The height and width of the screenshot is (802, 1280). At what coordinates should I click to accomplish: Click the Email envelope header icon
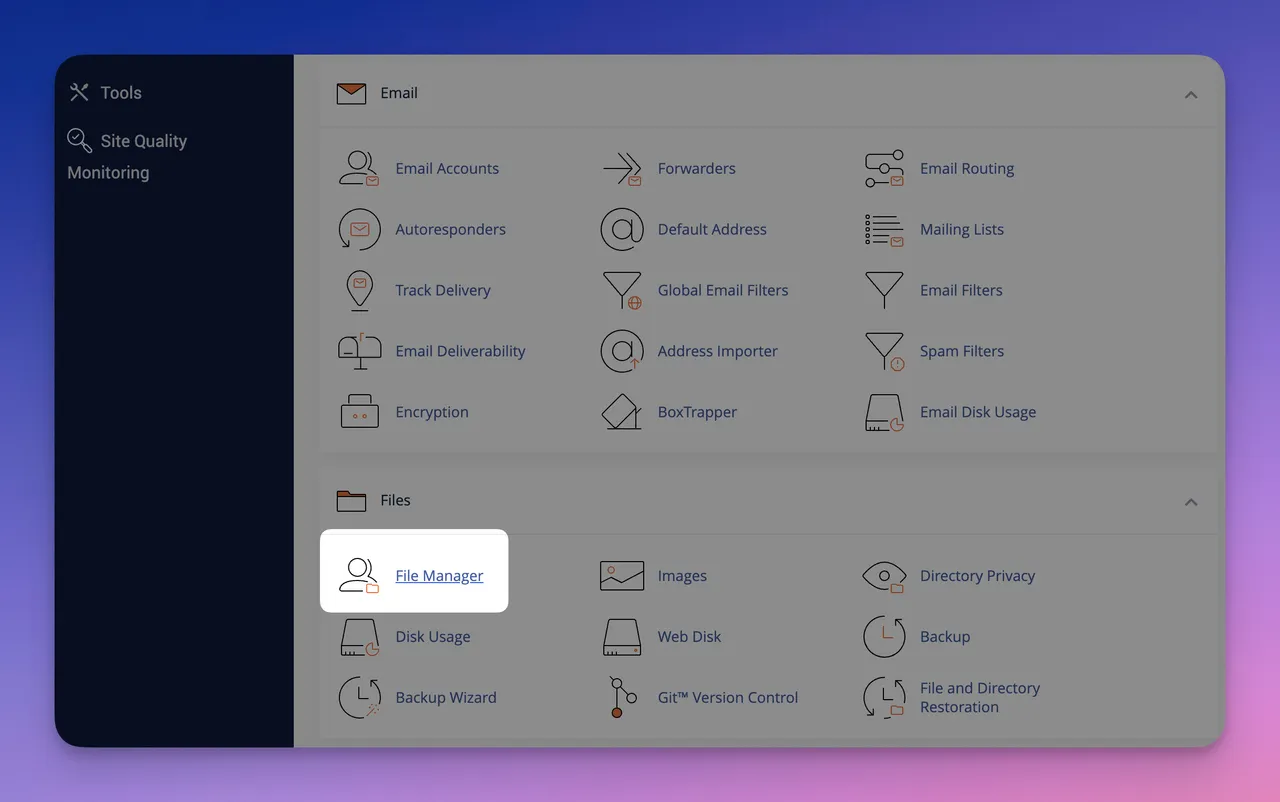pyautogui.click(x=351, y=94)
